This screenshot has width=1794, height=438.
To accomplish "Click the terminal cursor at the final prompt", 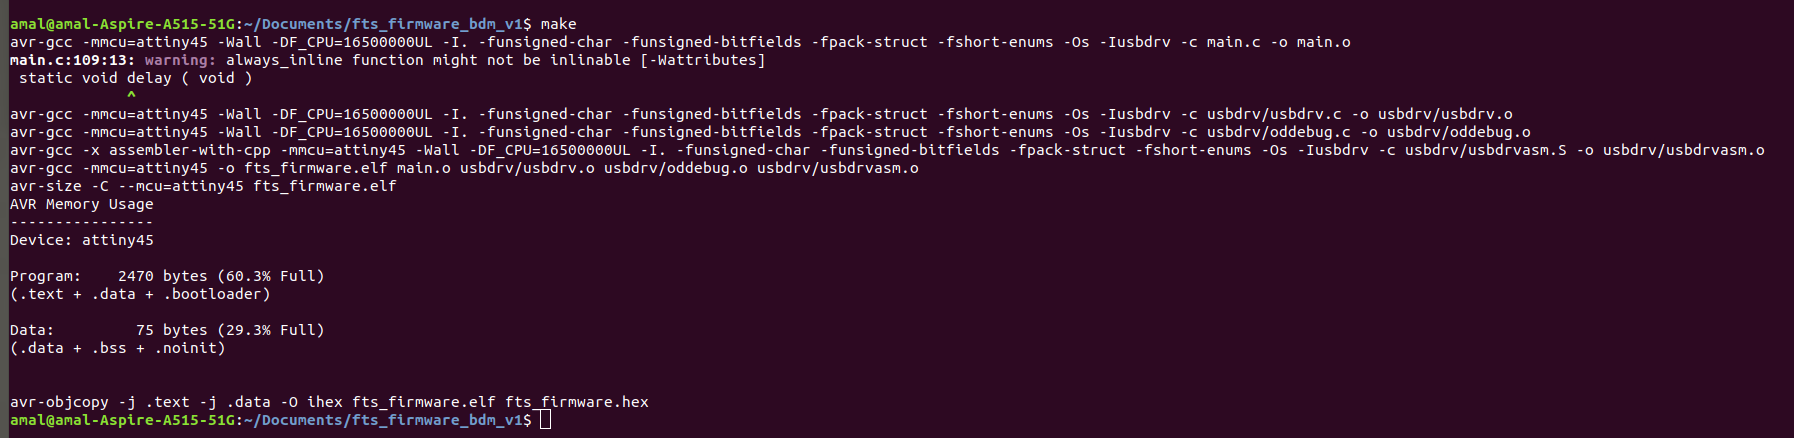I will [x=545, y=420].
